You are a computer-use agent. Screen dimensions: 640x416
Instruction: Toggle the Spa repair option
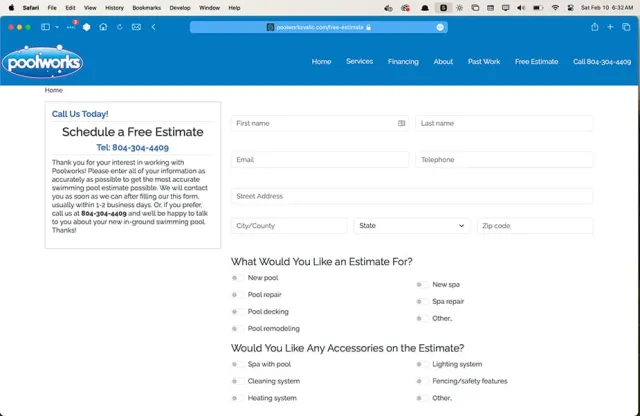point(422,302)
